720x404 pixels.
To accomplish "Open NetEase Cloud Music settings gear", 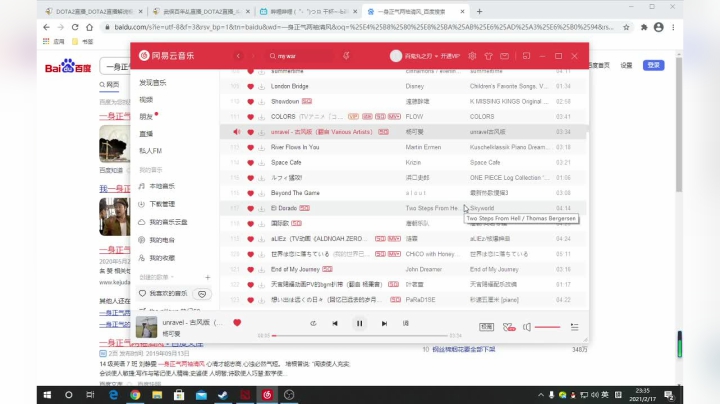I will [x=472, y=56].
